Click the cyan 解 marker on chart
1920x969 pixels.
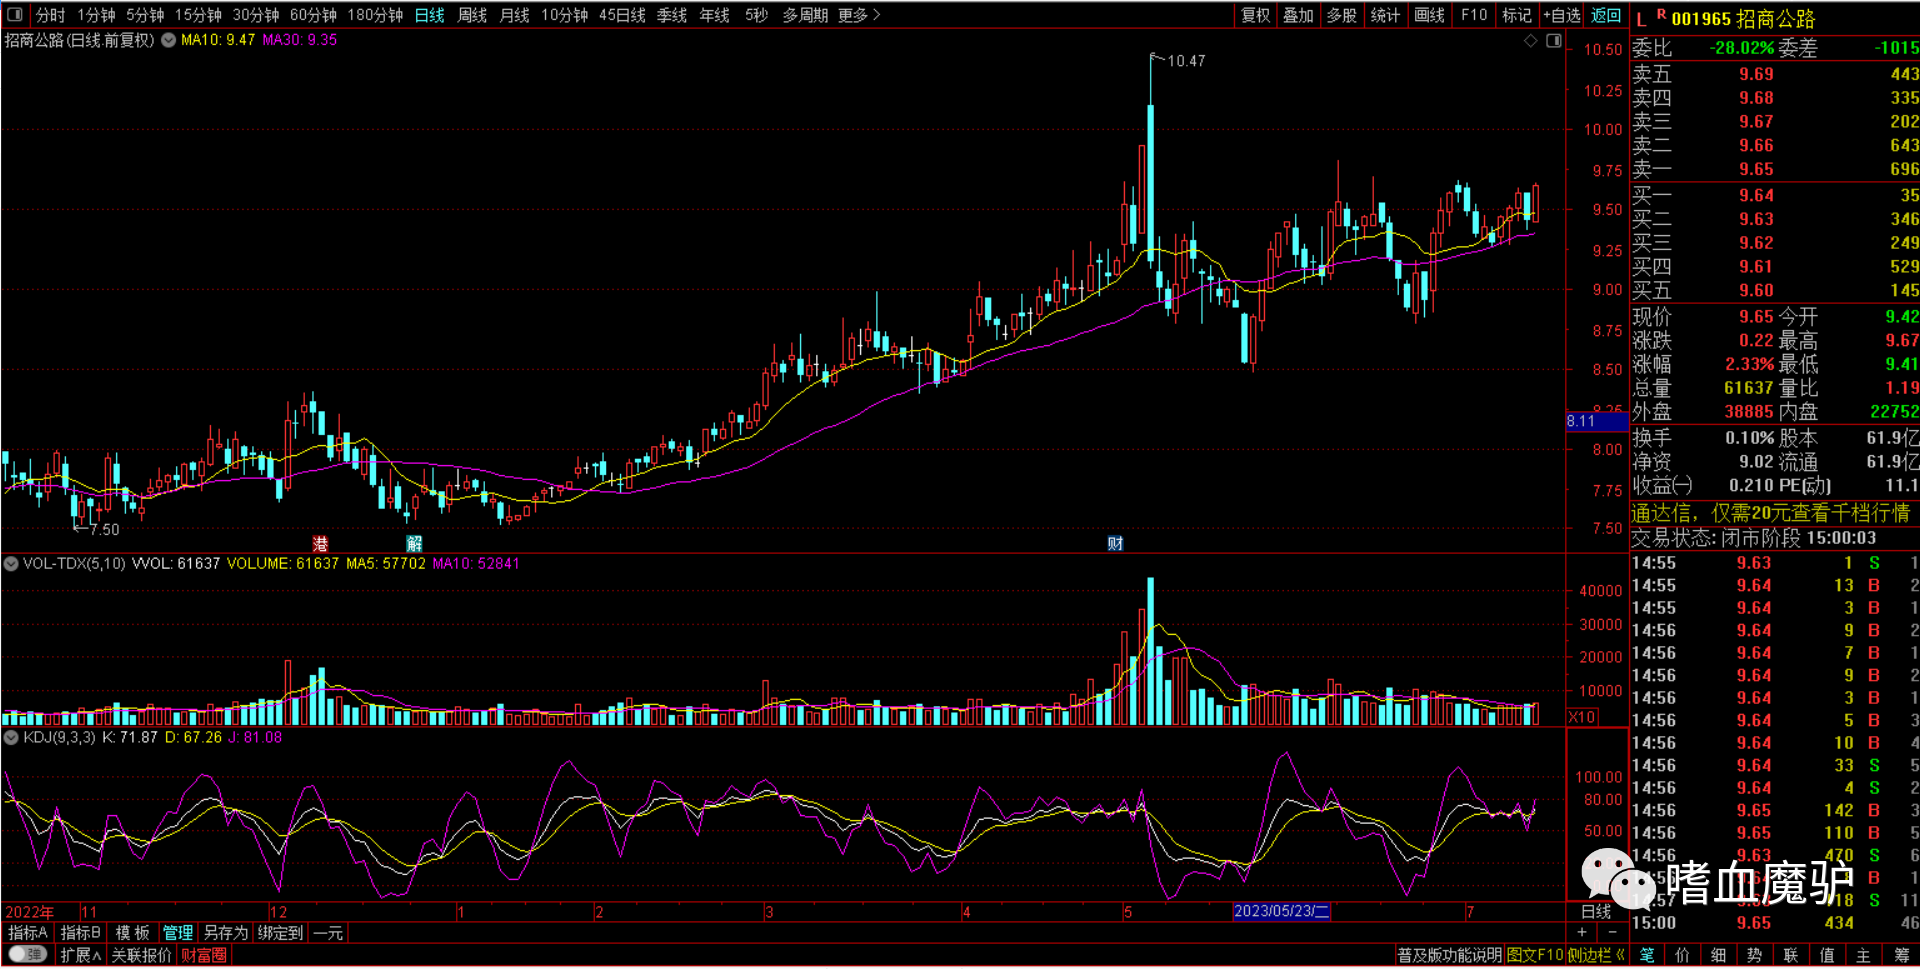coord(414,544)
